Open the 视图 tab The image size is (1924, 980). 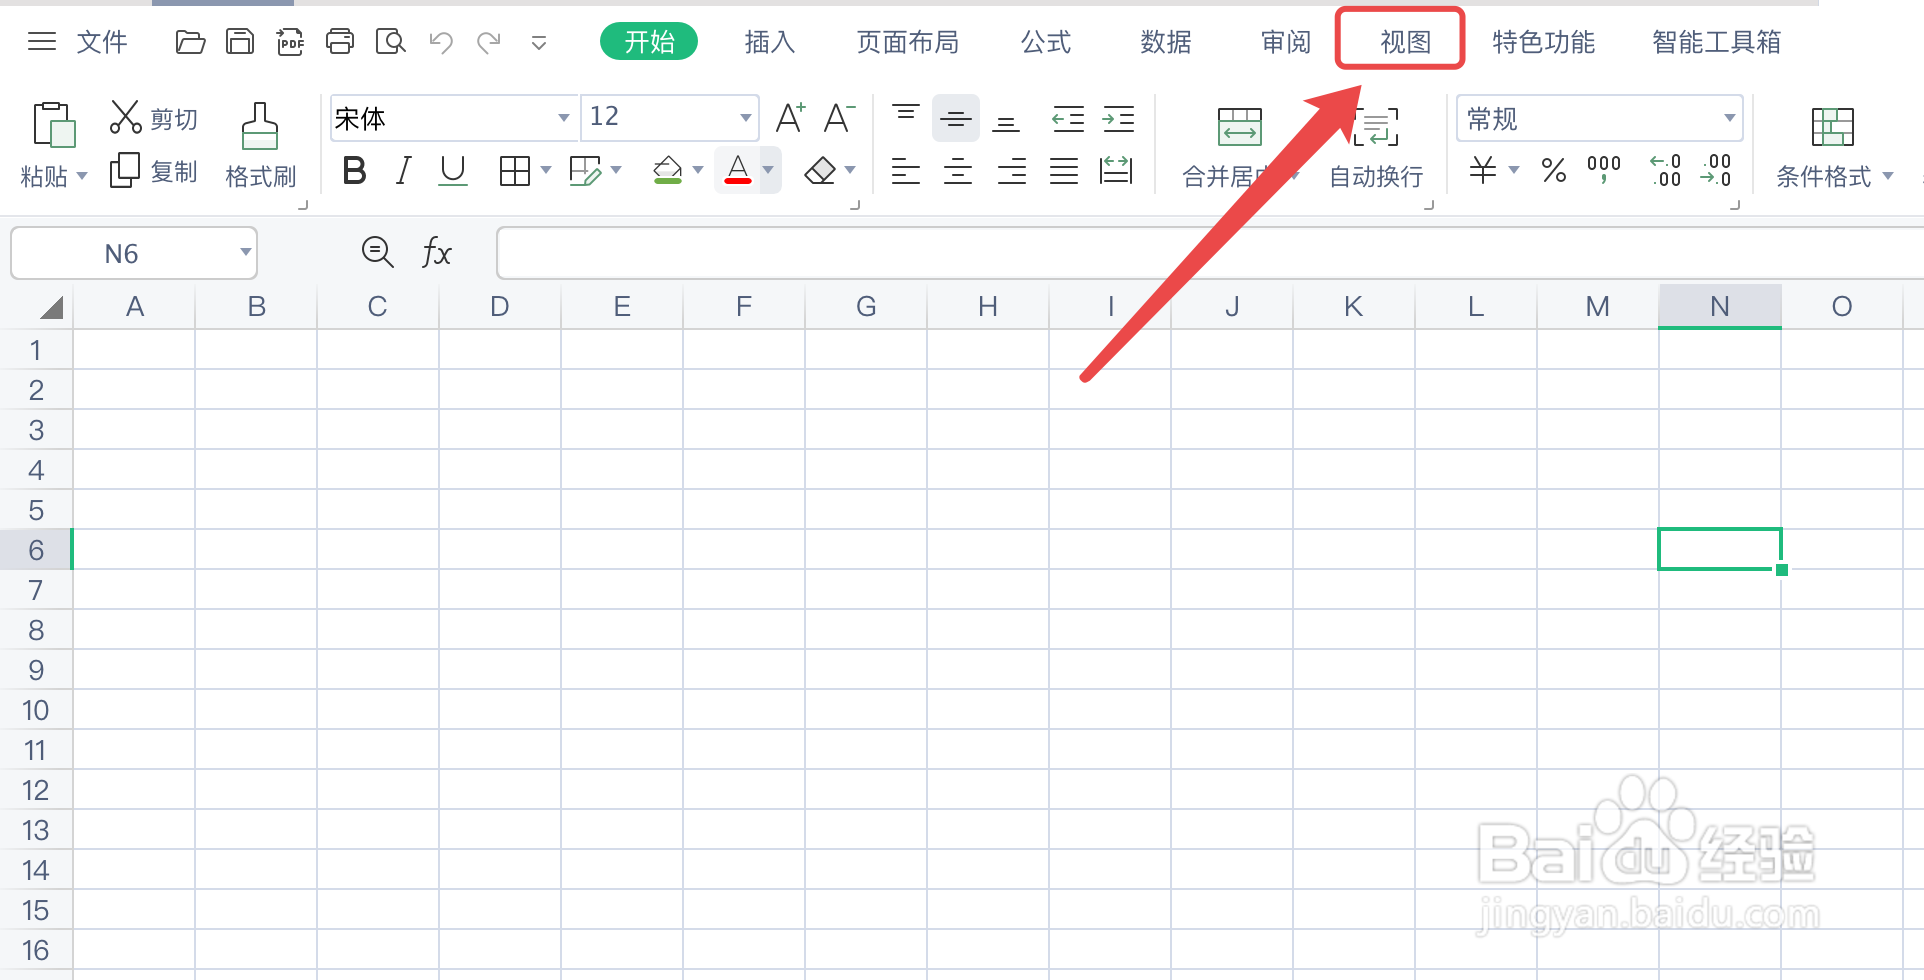pos(1405,42)
